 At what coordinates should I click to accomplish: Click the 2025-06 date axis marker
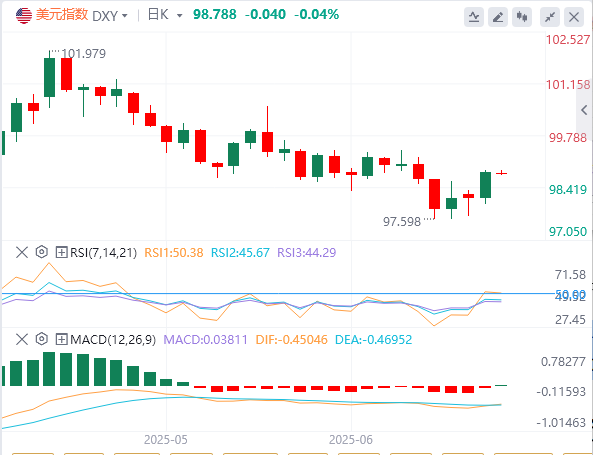click(x=351, y=440)
